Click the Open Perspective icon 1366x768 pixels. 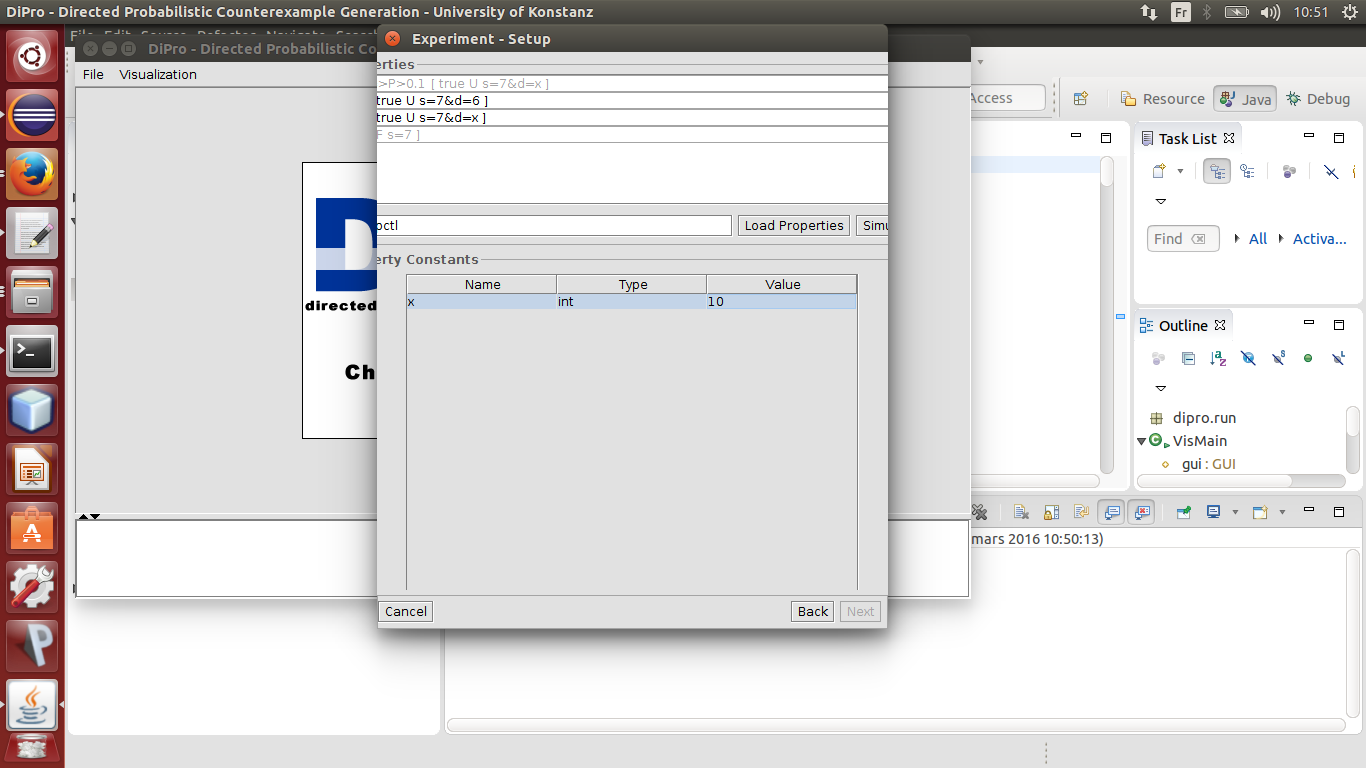(1080, 99)
